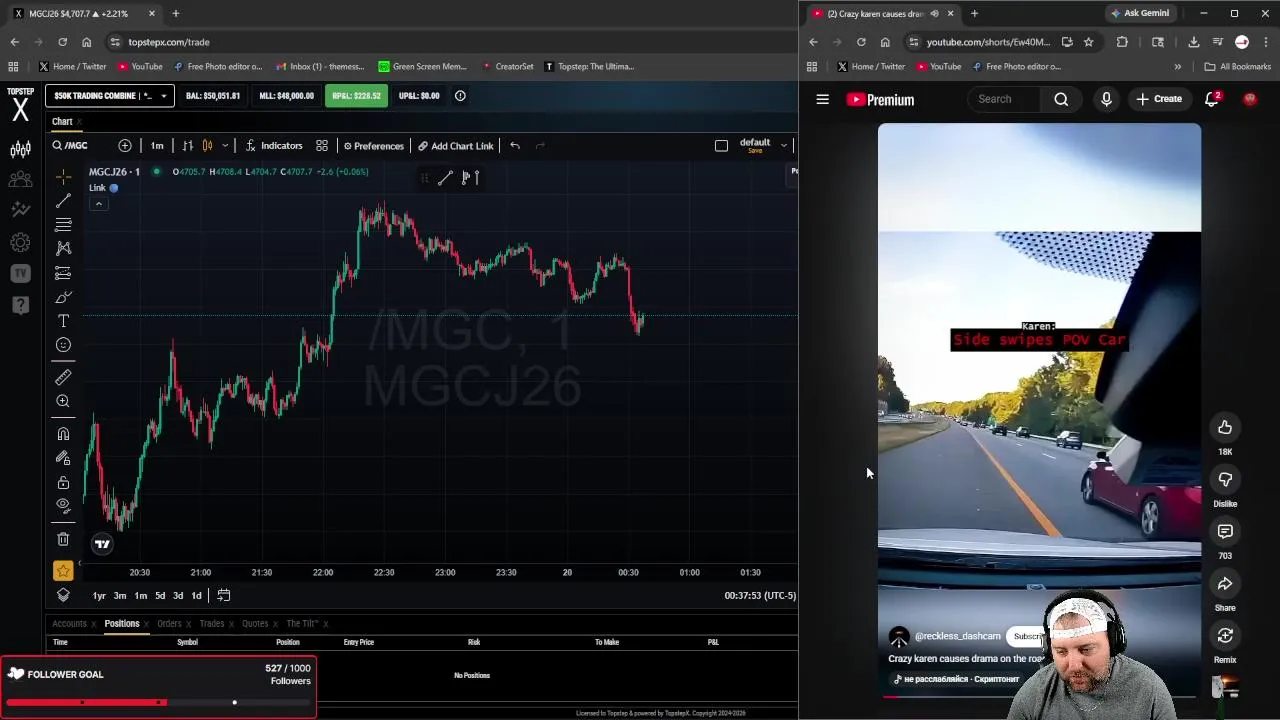This screenshot has height=720, width=1280.
Task: Pick the brush drawing tool
Action: pos(63,297)
